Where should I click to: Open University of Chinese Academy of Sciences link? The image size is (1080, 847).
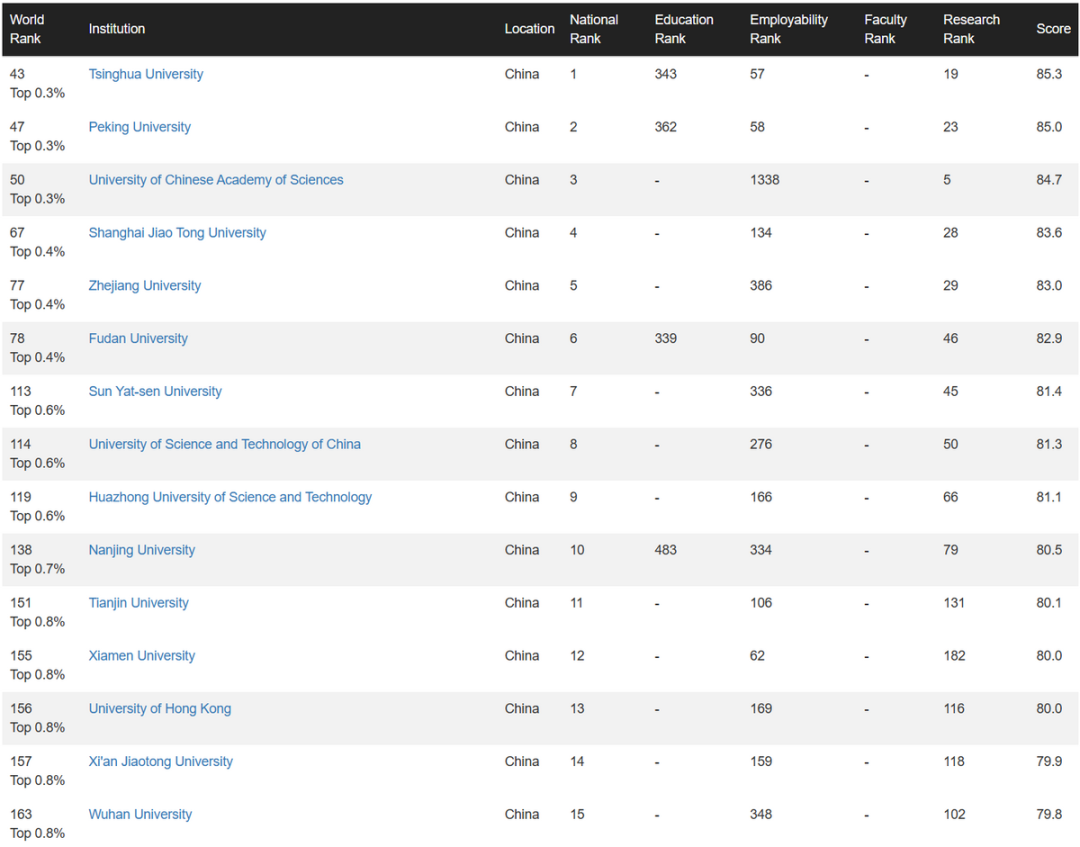[x=216, y=180]
